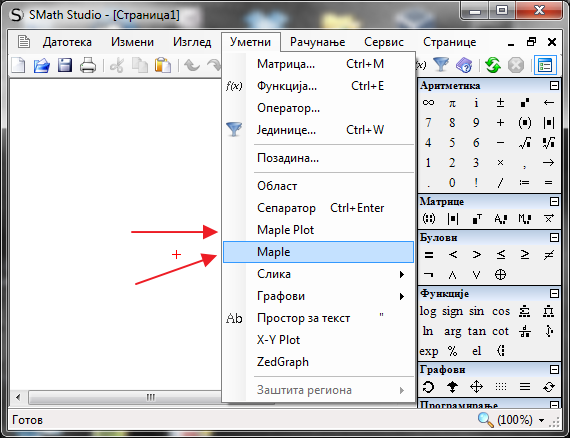Screen dimensions: 570x438
Task: Insert logical NOT operator from Булови panel
Action: tap(429, 275)
